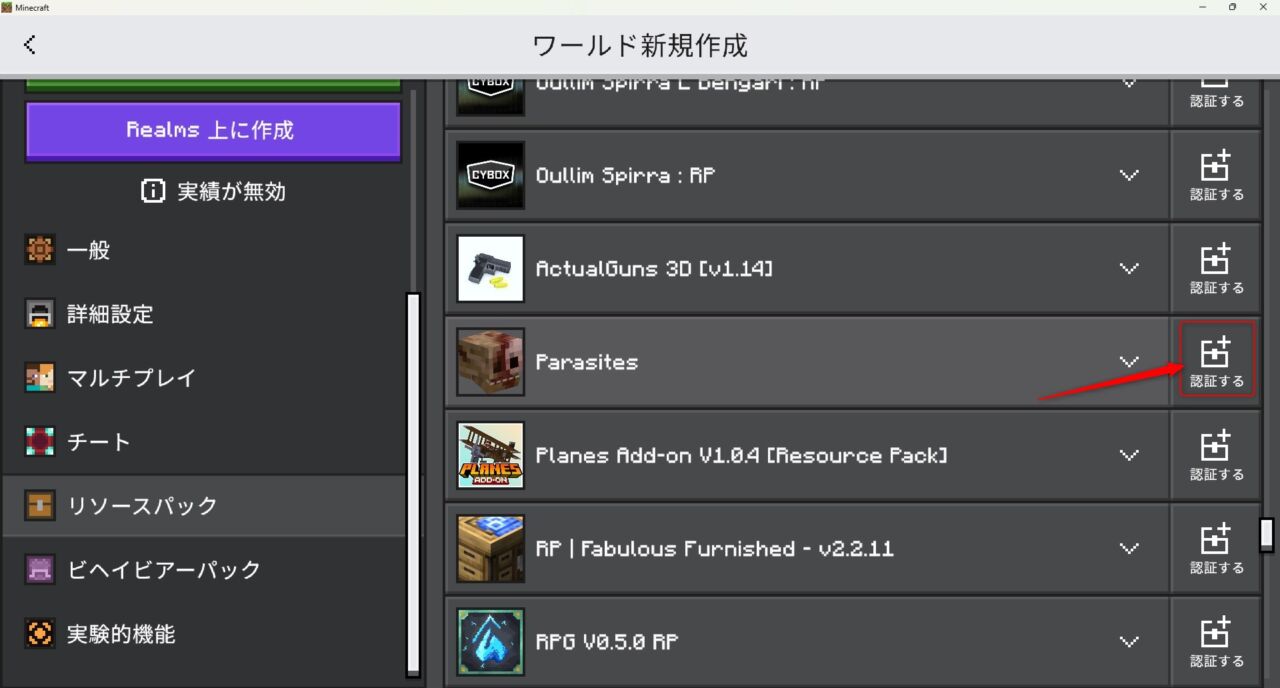Click the ActualGuns 3D [v1.14] title

click(x=654, y=269)
